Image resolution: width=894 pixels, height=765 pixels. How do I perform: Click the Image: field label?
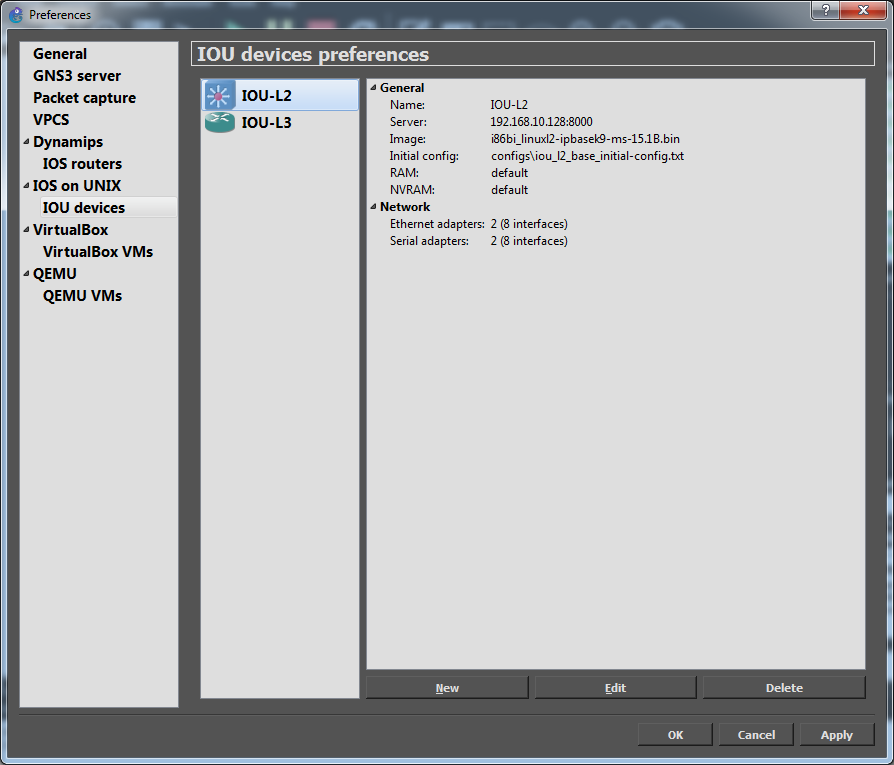click(408, 139)
